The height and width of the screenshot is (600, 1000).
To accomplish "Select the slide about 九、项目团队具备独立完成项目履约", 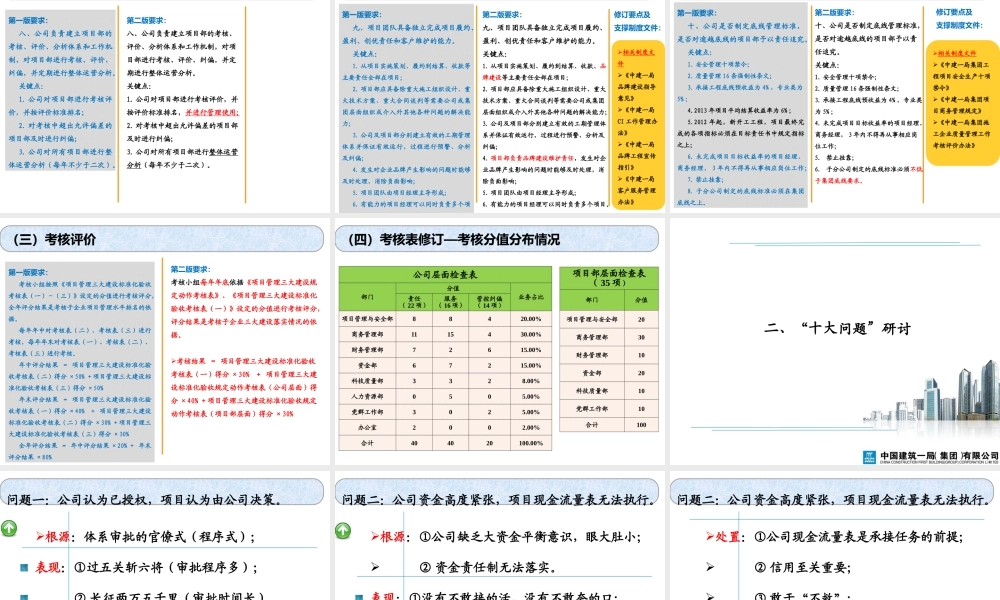I will click(500, 106).
